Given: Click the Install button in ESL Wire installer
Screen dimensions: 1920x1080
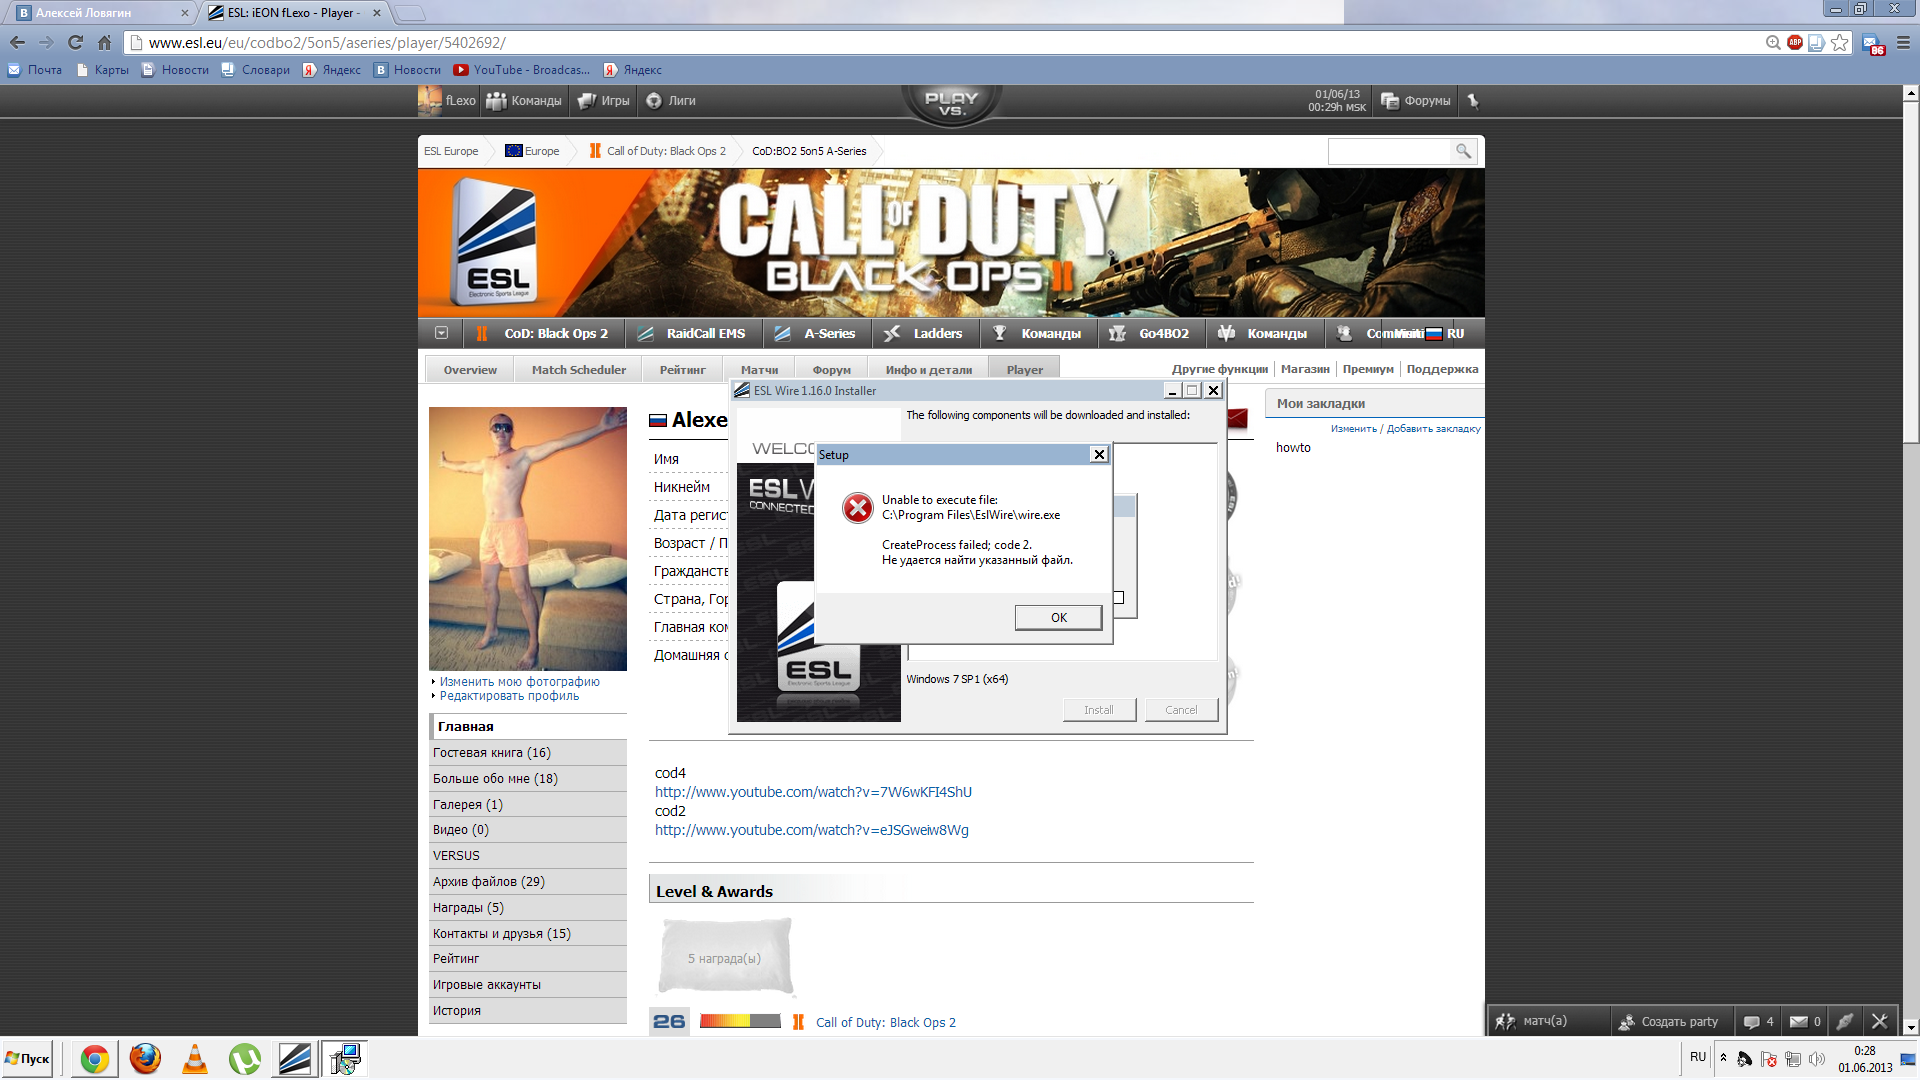Looking at the screenshot, I should 1099,710.
